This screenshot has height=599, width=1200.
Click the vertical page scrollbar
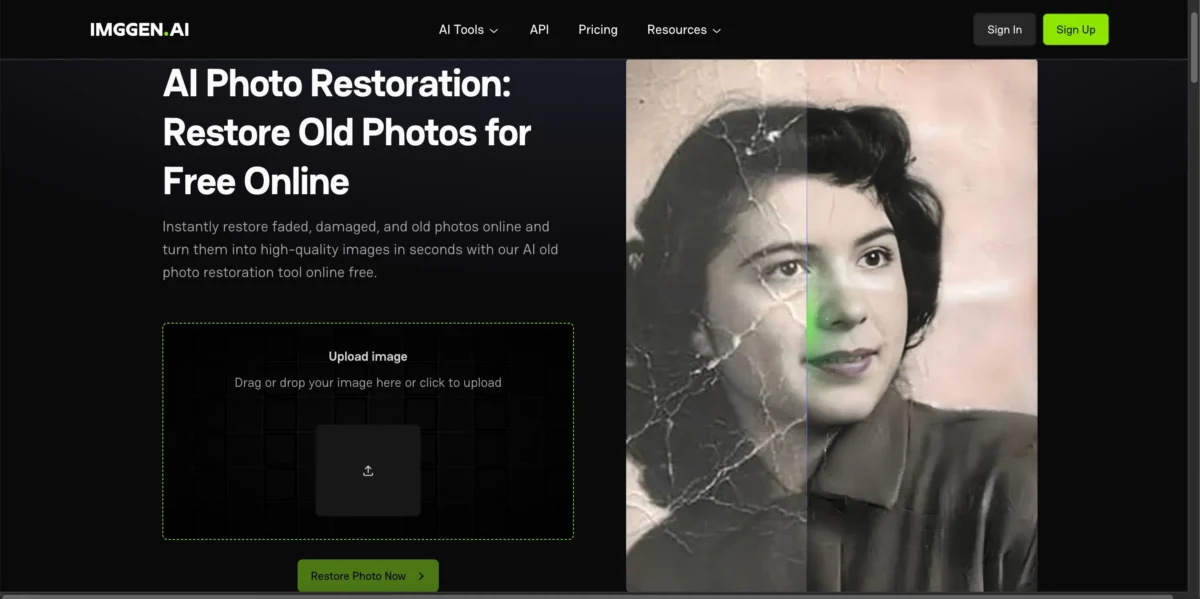coord(1193,40)
